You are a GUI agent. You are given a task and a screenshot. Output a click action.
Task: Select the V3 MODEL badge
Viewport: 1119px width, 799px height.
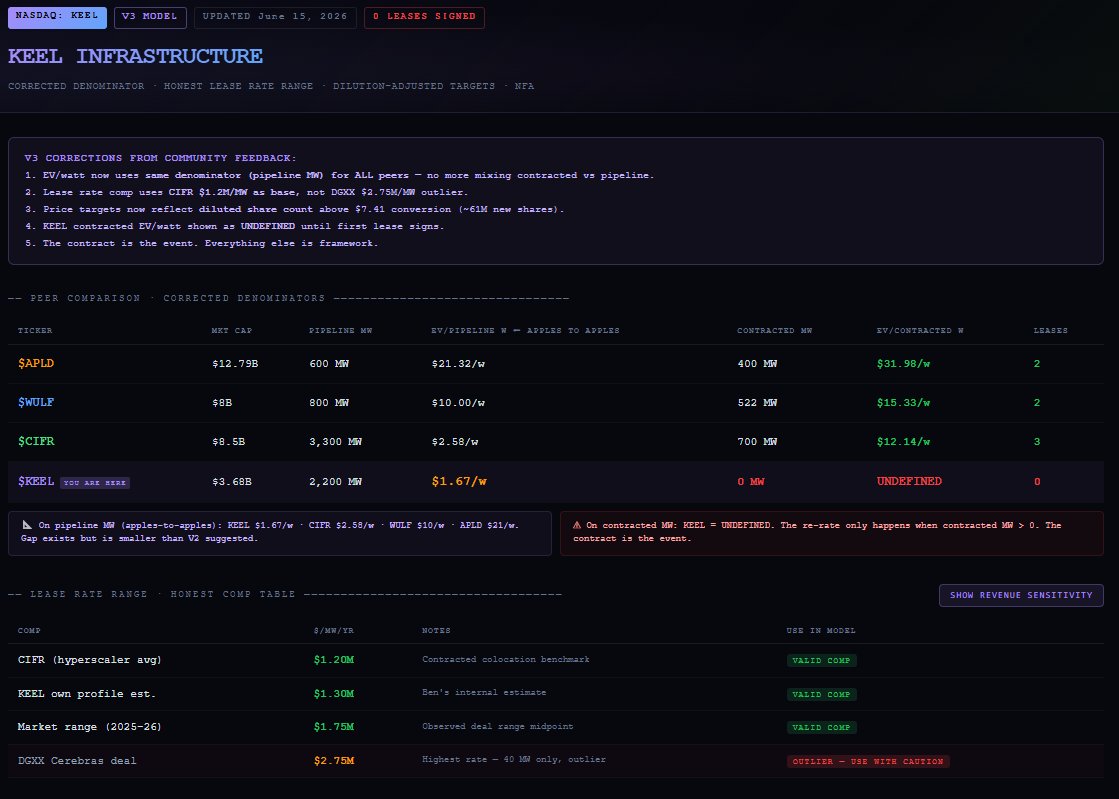150,17
